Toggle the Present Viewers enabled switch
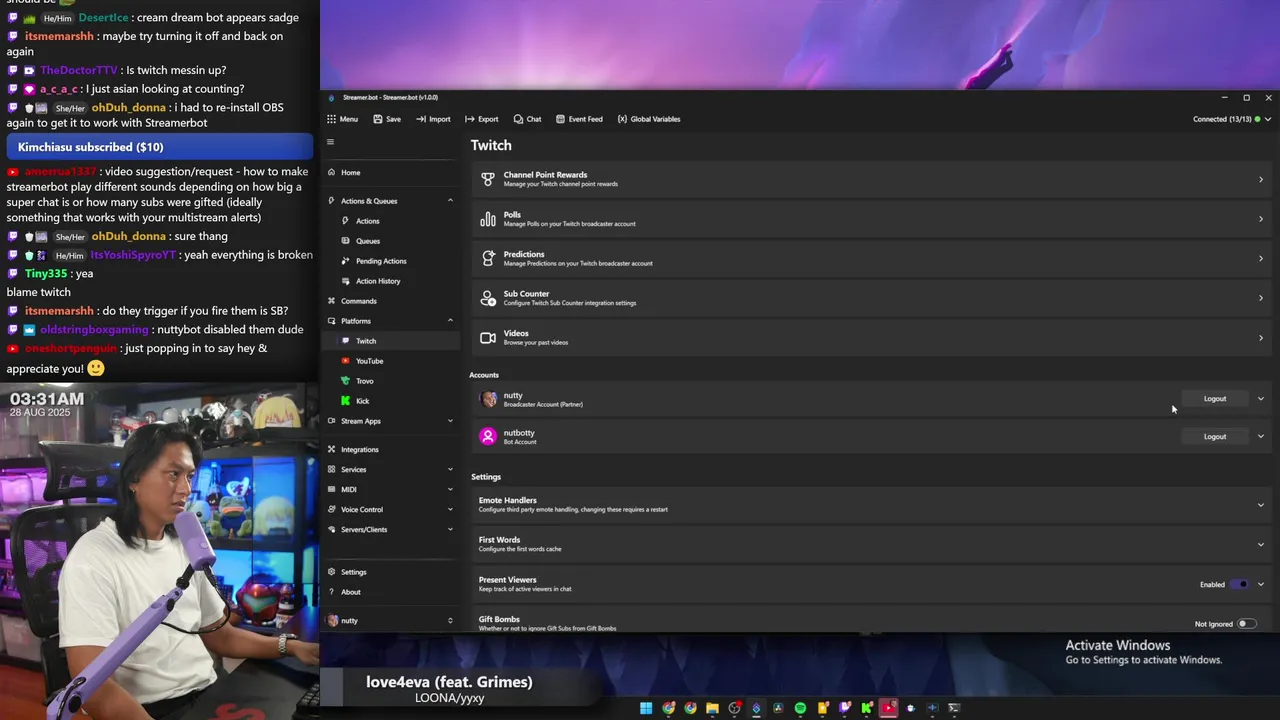The height and width of the screenshot is (720, 1280). pos(1240,585)
